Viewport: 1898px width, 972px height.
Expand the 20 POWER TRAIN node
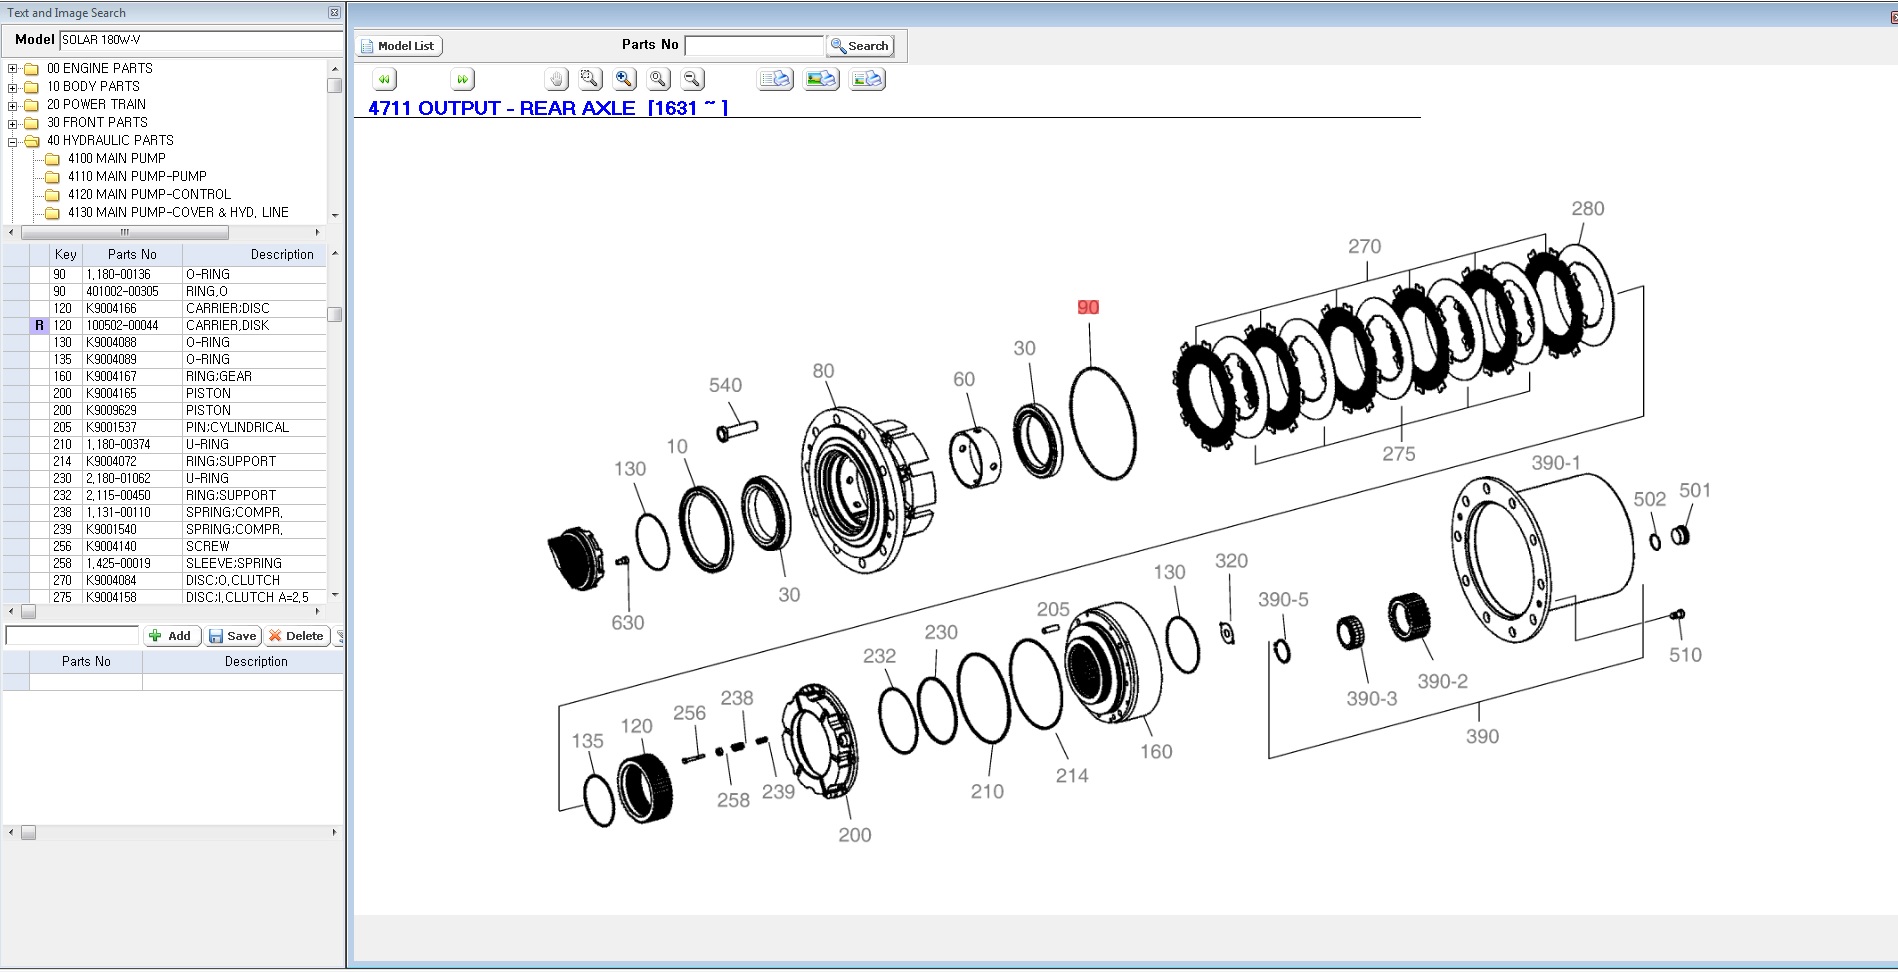pos(13,105)
